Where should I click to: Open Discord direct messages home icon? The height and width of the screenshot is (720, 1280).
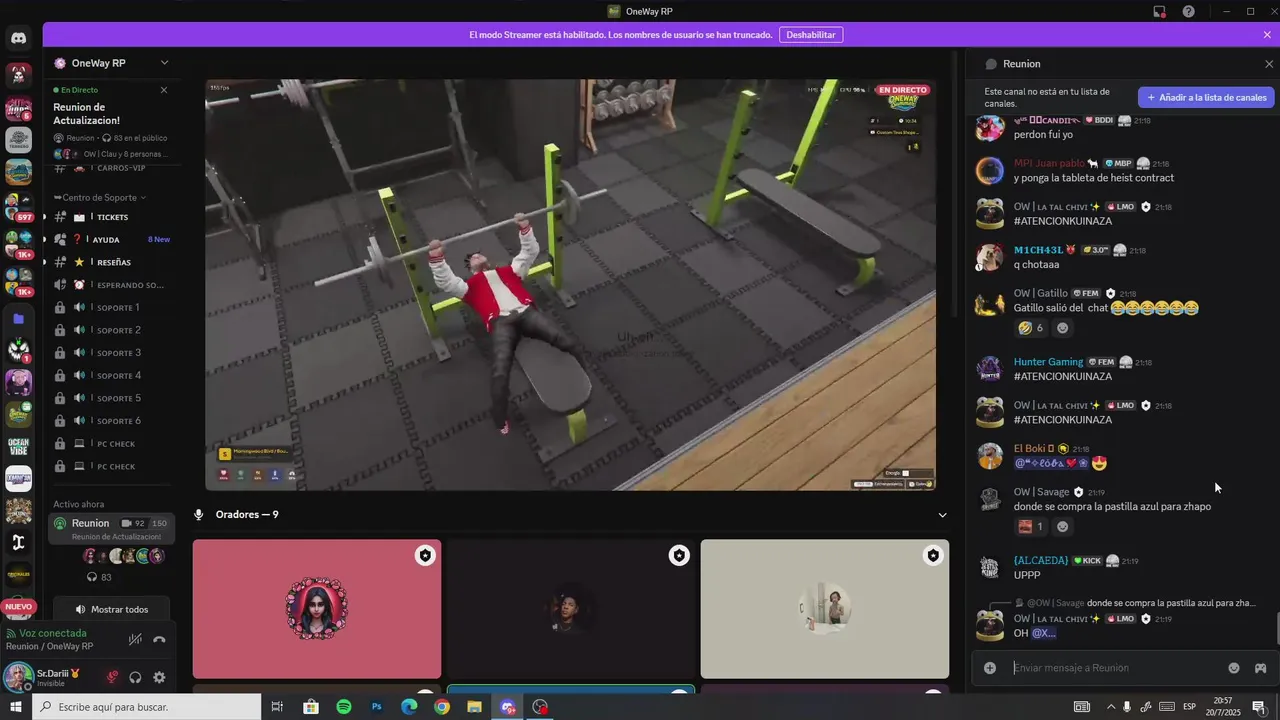[18, 39]
